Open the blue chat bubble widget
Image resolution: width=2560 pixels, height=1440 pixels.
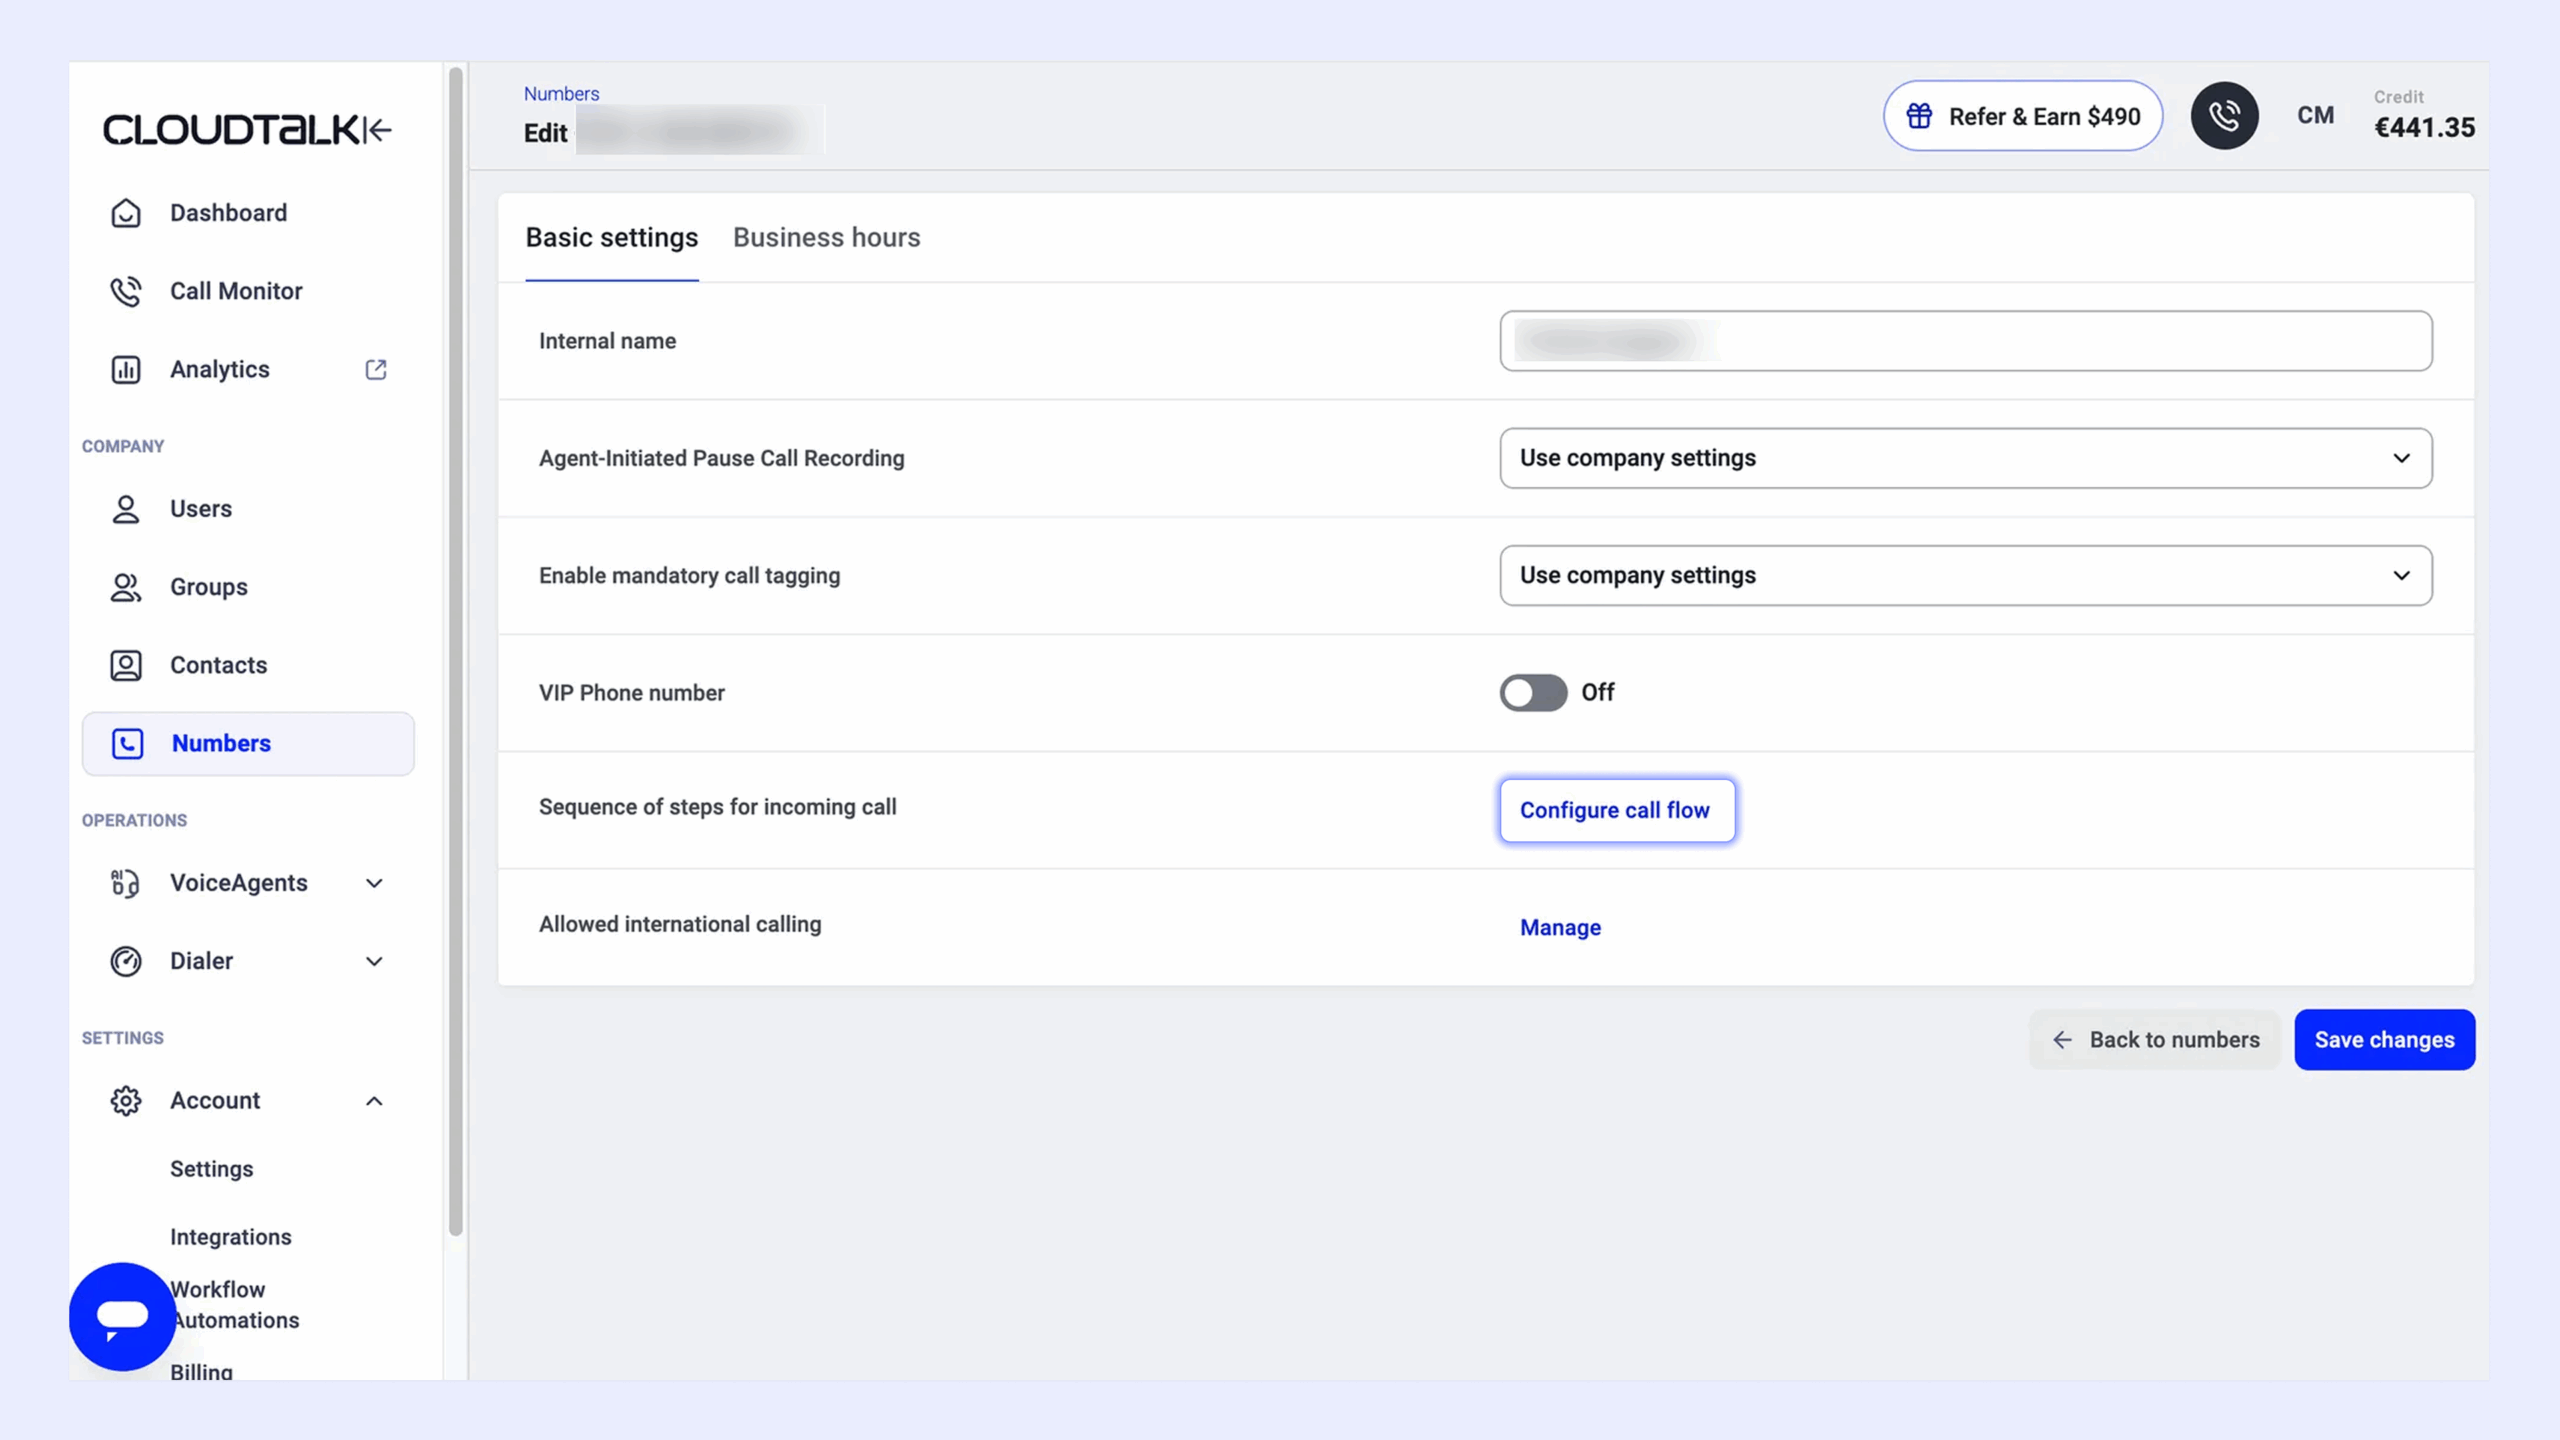pyautogui.click(x=122, y=1316)
